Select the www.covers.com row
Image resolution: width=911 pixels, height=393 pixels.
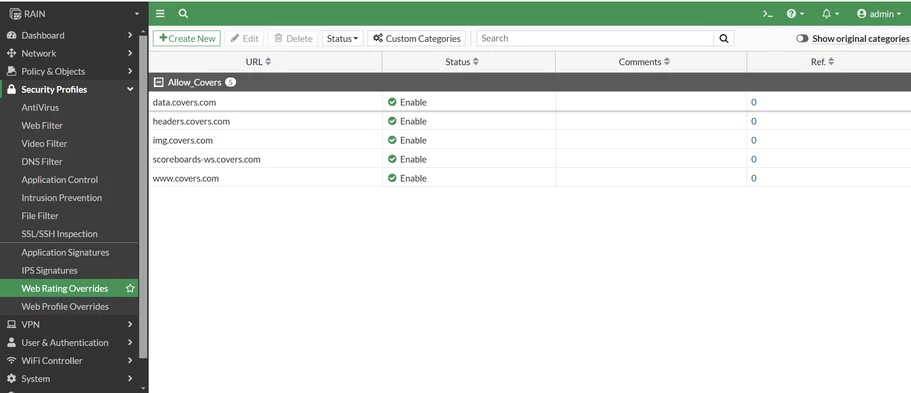tap(530, 178)
